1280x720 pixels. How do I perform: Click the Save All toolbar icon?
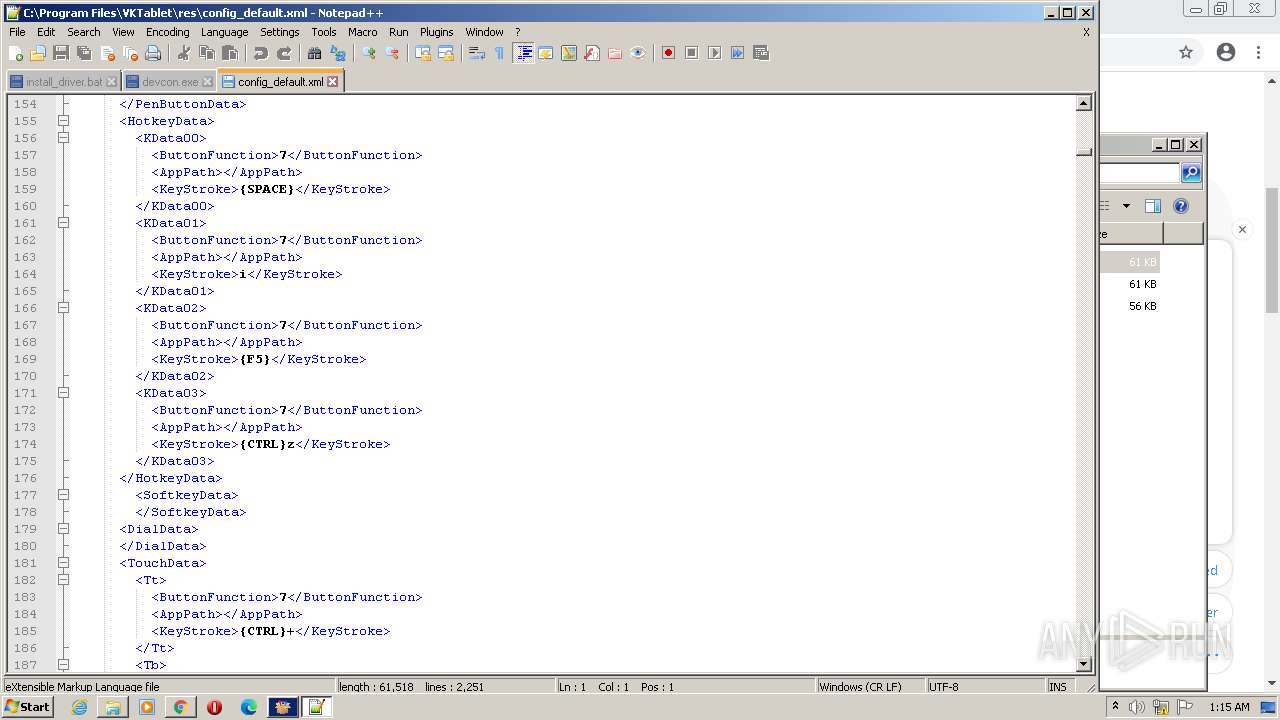[84, 53]
